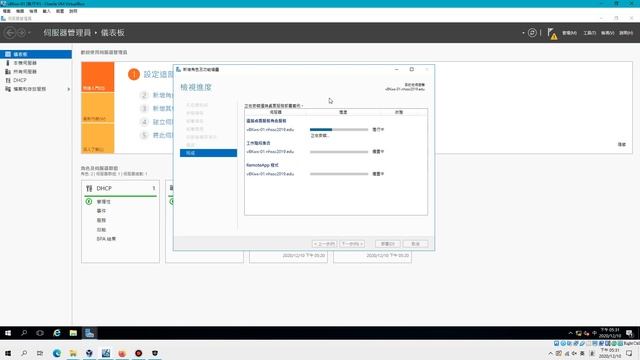The height and width of the screenshot is (360, 640).
Task: Open VirtualBox 輸入 Input menu
Action: point(47,11)
